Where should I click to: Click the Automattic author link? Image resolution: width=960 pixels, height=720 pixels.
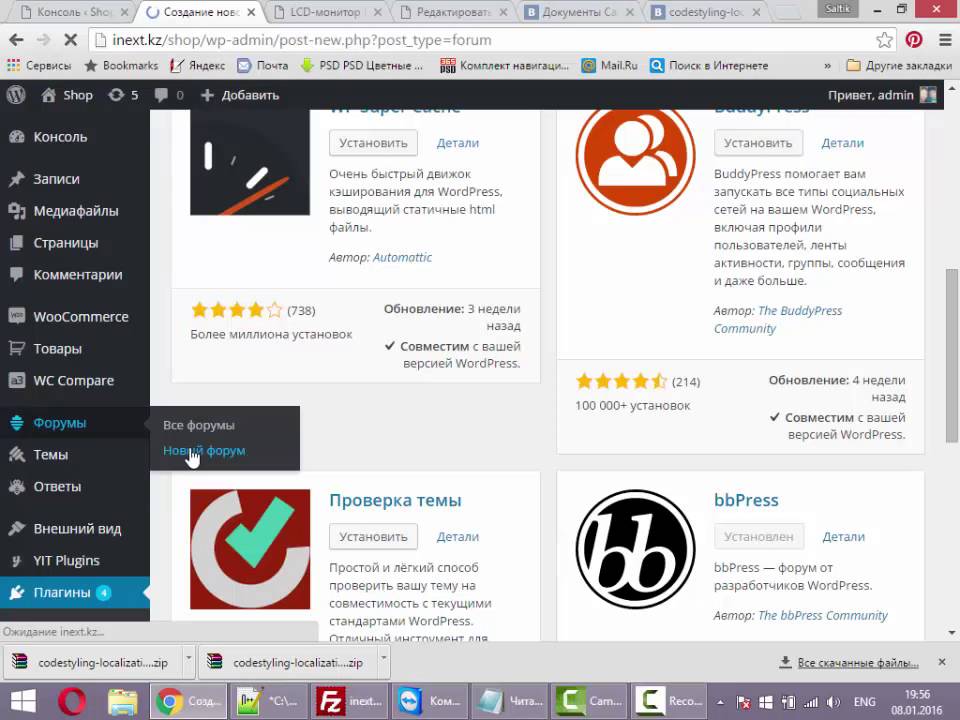pos(402,257)
